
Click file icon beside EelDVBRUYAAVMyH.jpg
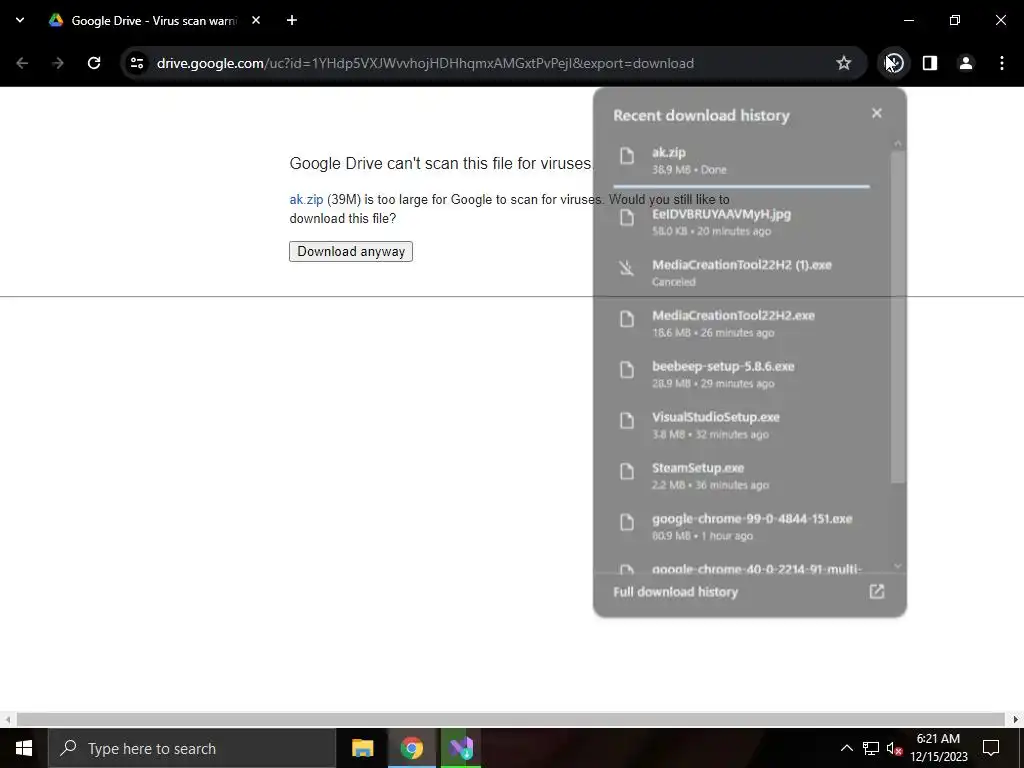coord(627,217)
